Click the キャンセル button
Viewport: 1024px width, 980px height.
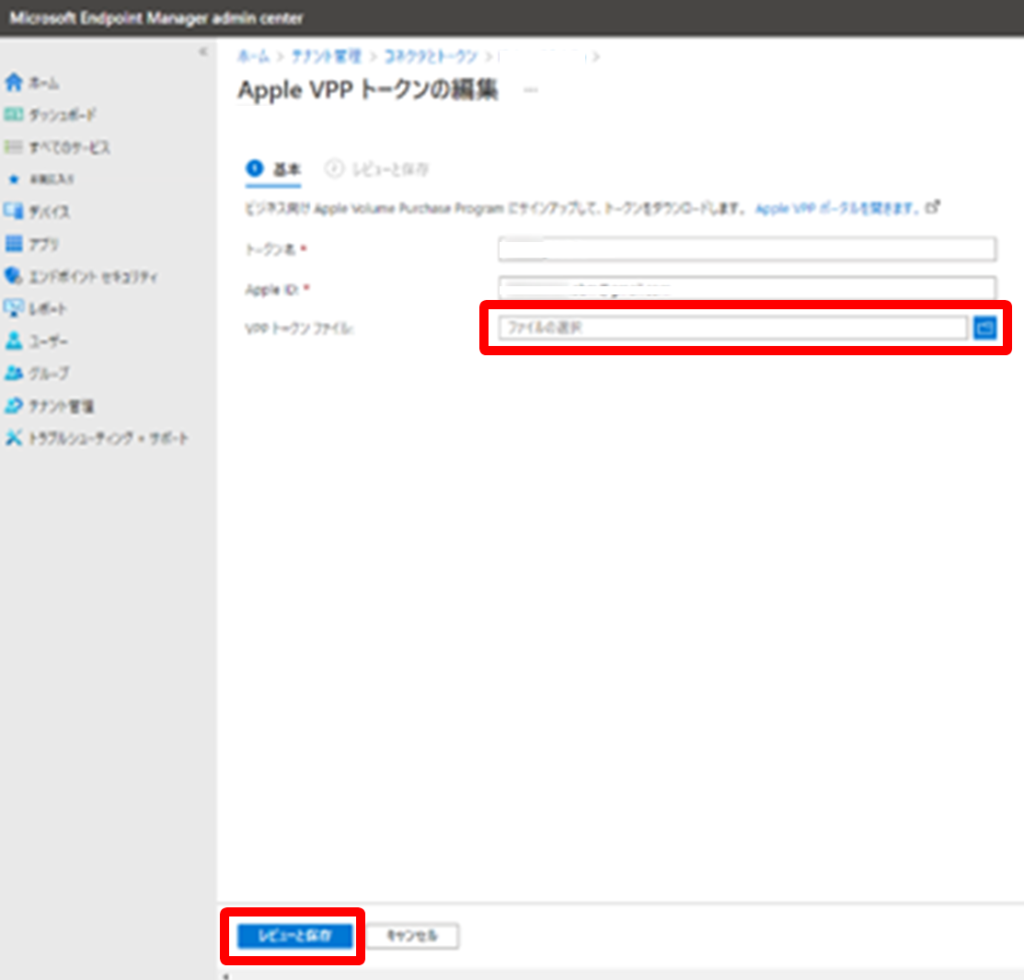[412, 936]
